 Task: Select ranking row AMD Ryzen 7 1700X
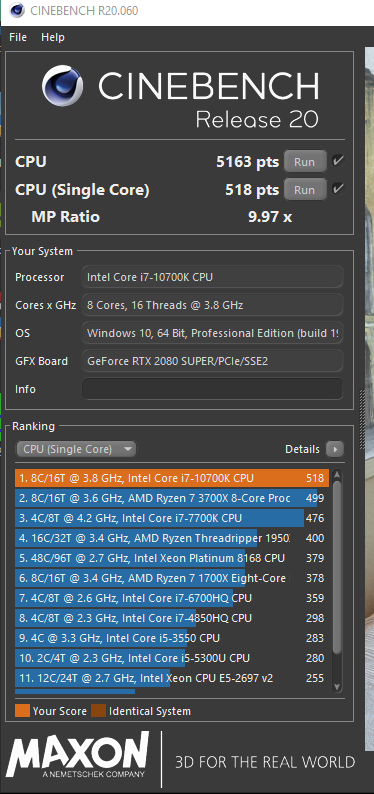click(172, 578)
